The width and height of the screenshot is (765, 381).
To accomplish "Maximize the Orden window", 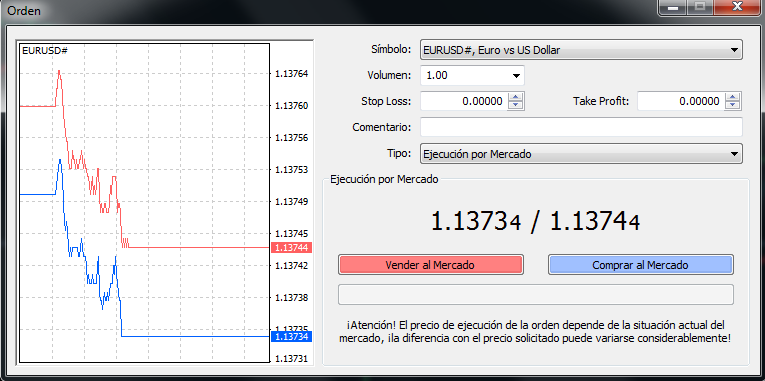I will pos(700,7).
